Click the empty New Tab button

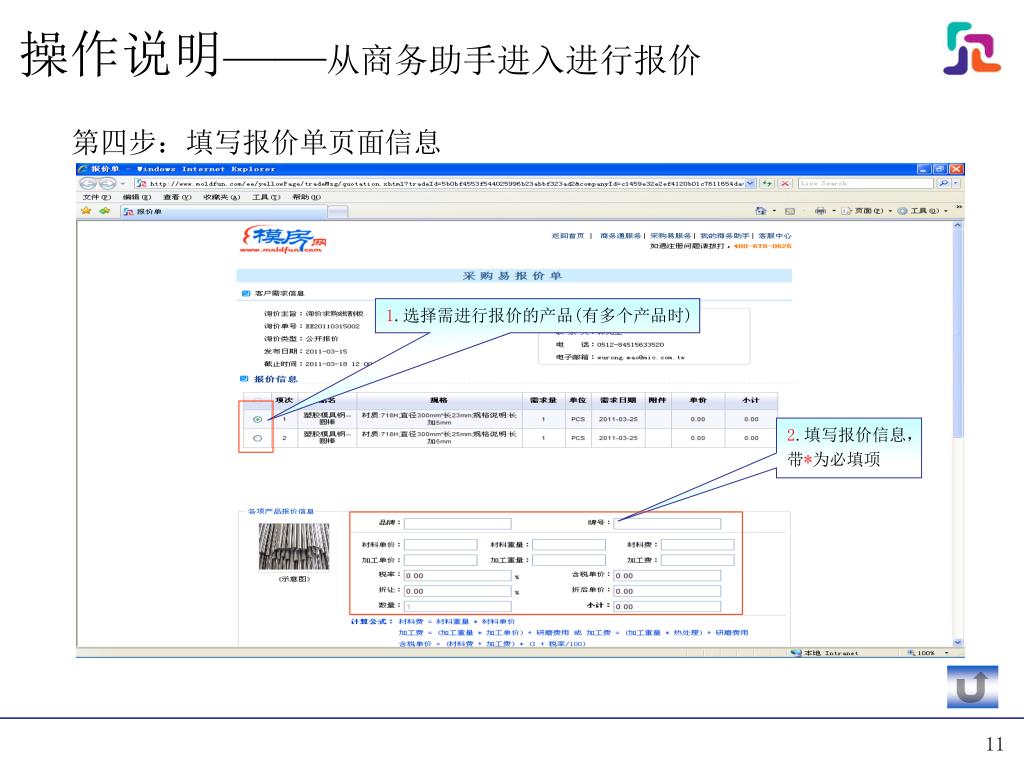(x=338, y=212)
